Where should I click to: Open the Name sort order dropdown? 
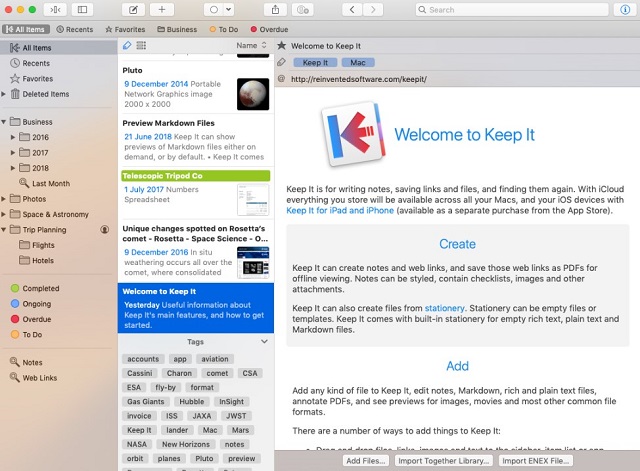[x=251, y=45]
